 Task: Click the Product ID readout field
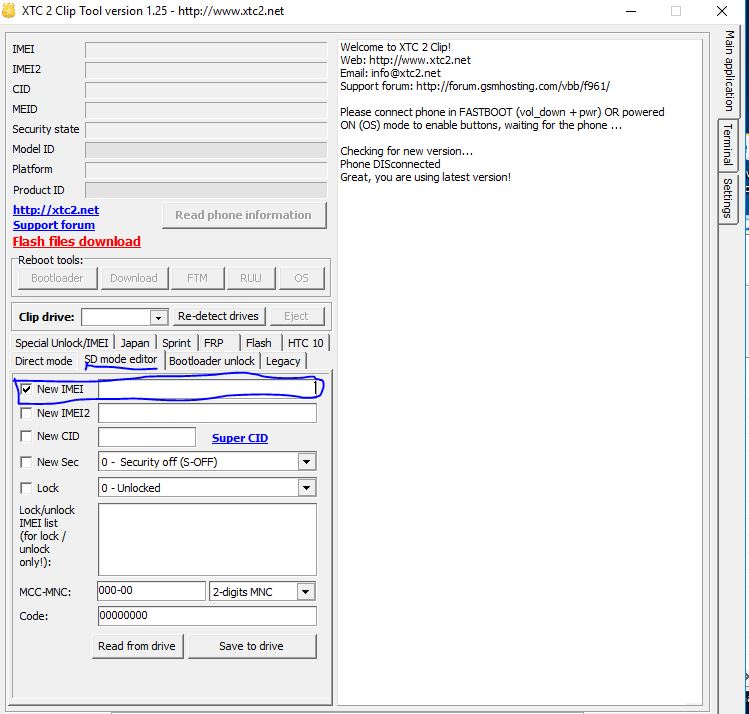[206, 190]
